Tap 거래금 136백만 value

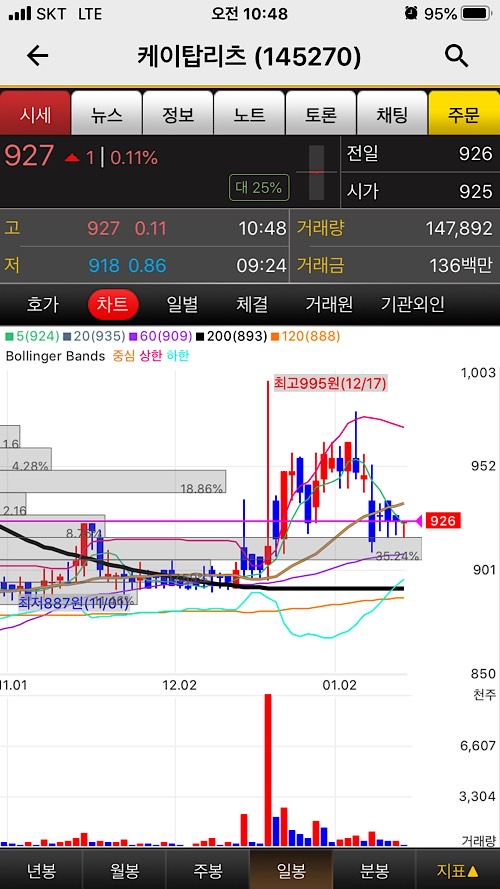tap(460, 265)
